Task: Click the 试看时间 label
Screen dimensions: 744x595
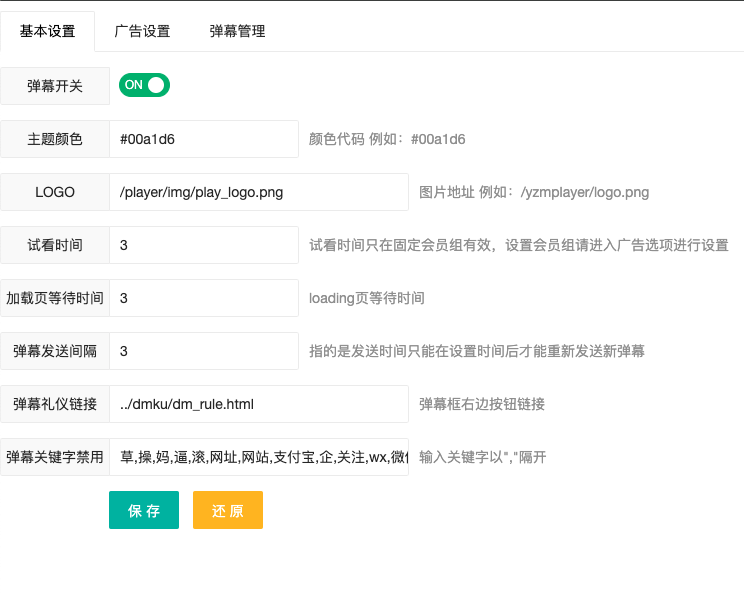Action: click(x=55, y=245)
